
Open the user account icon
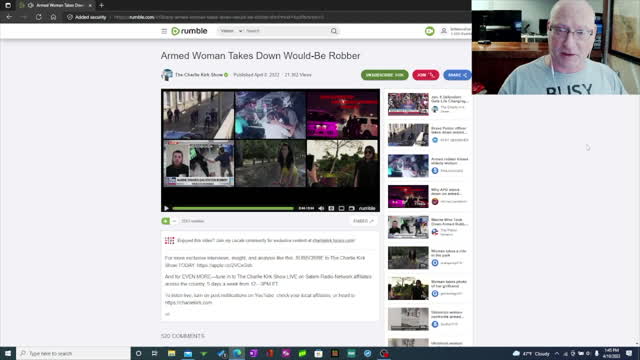(x=444, y=31)
